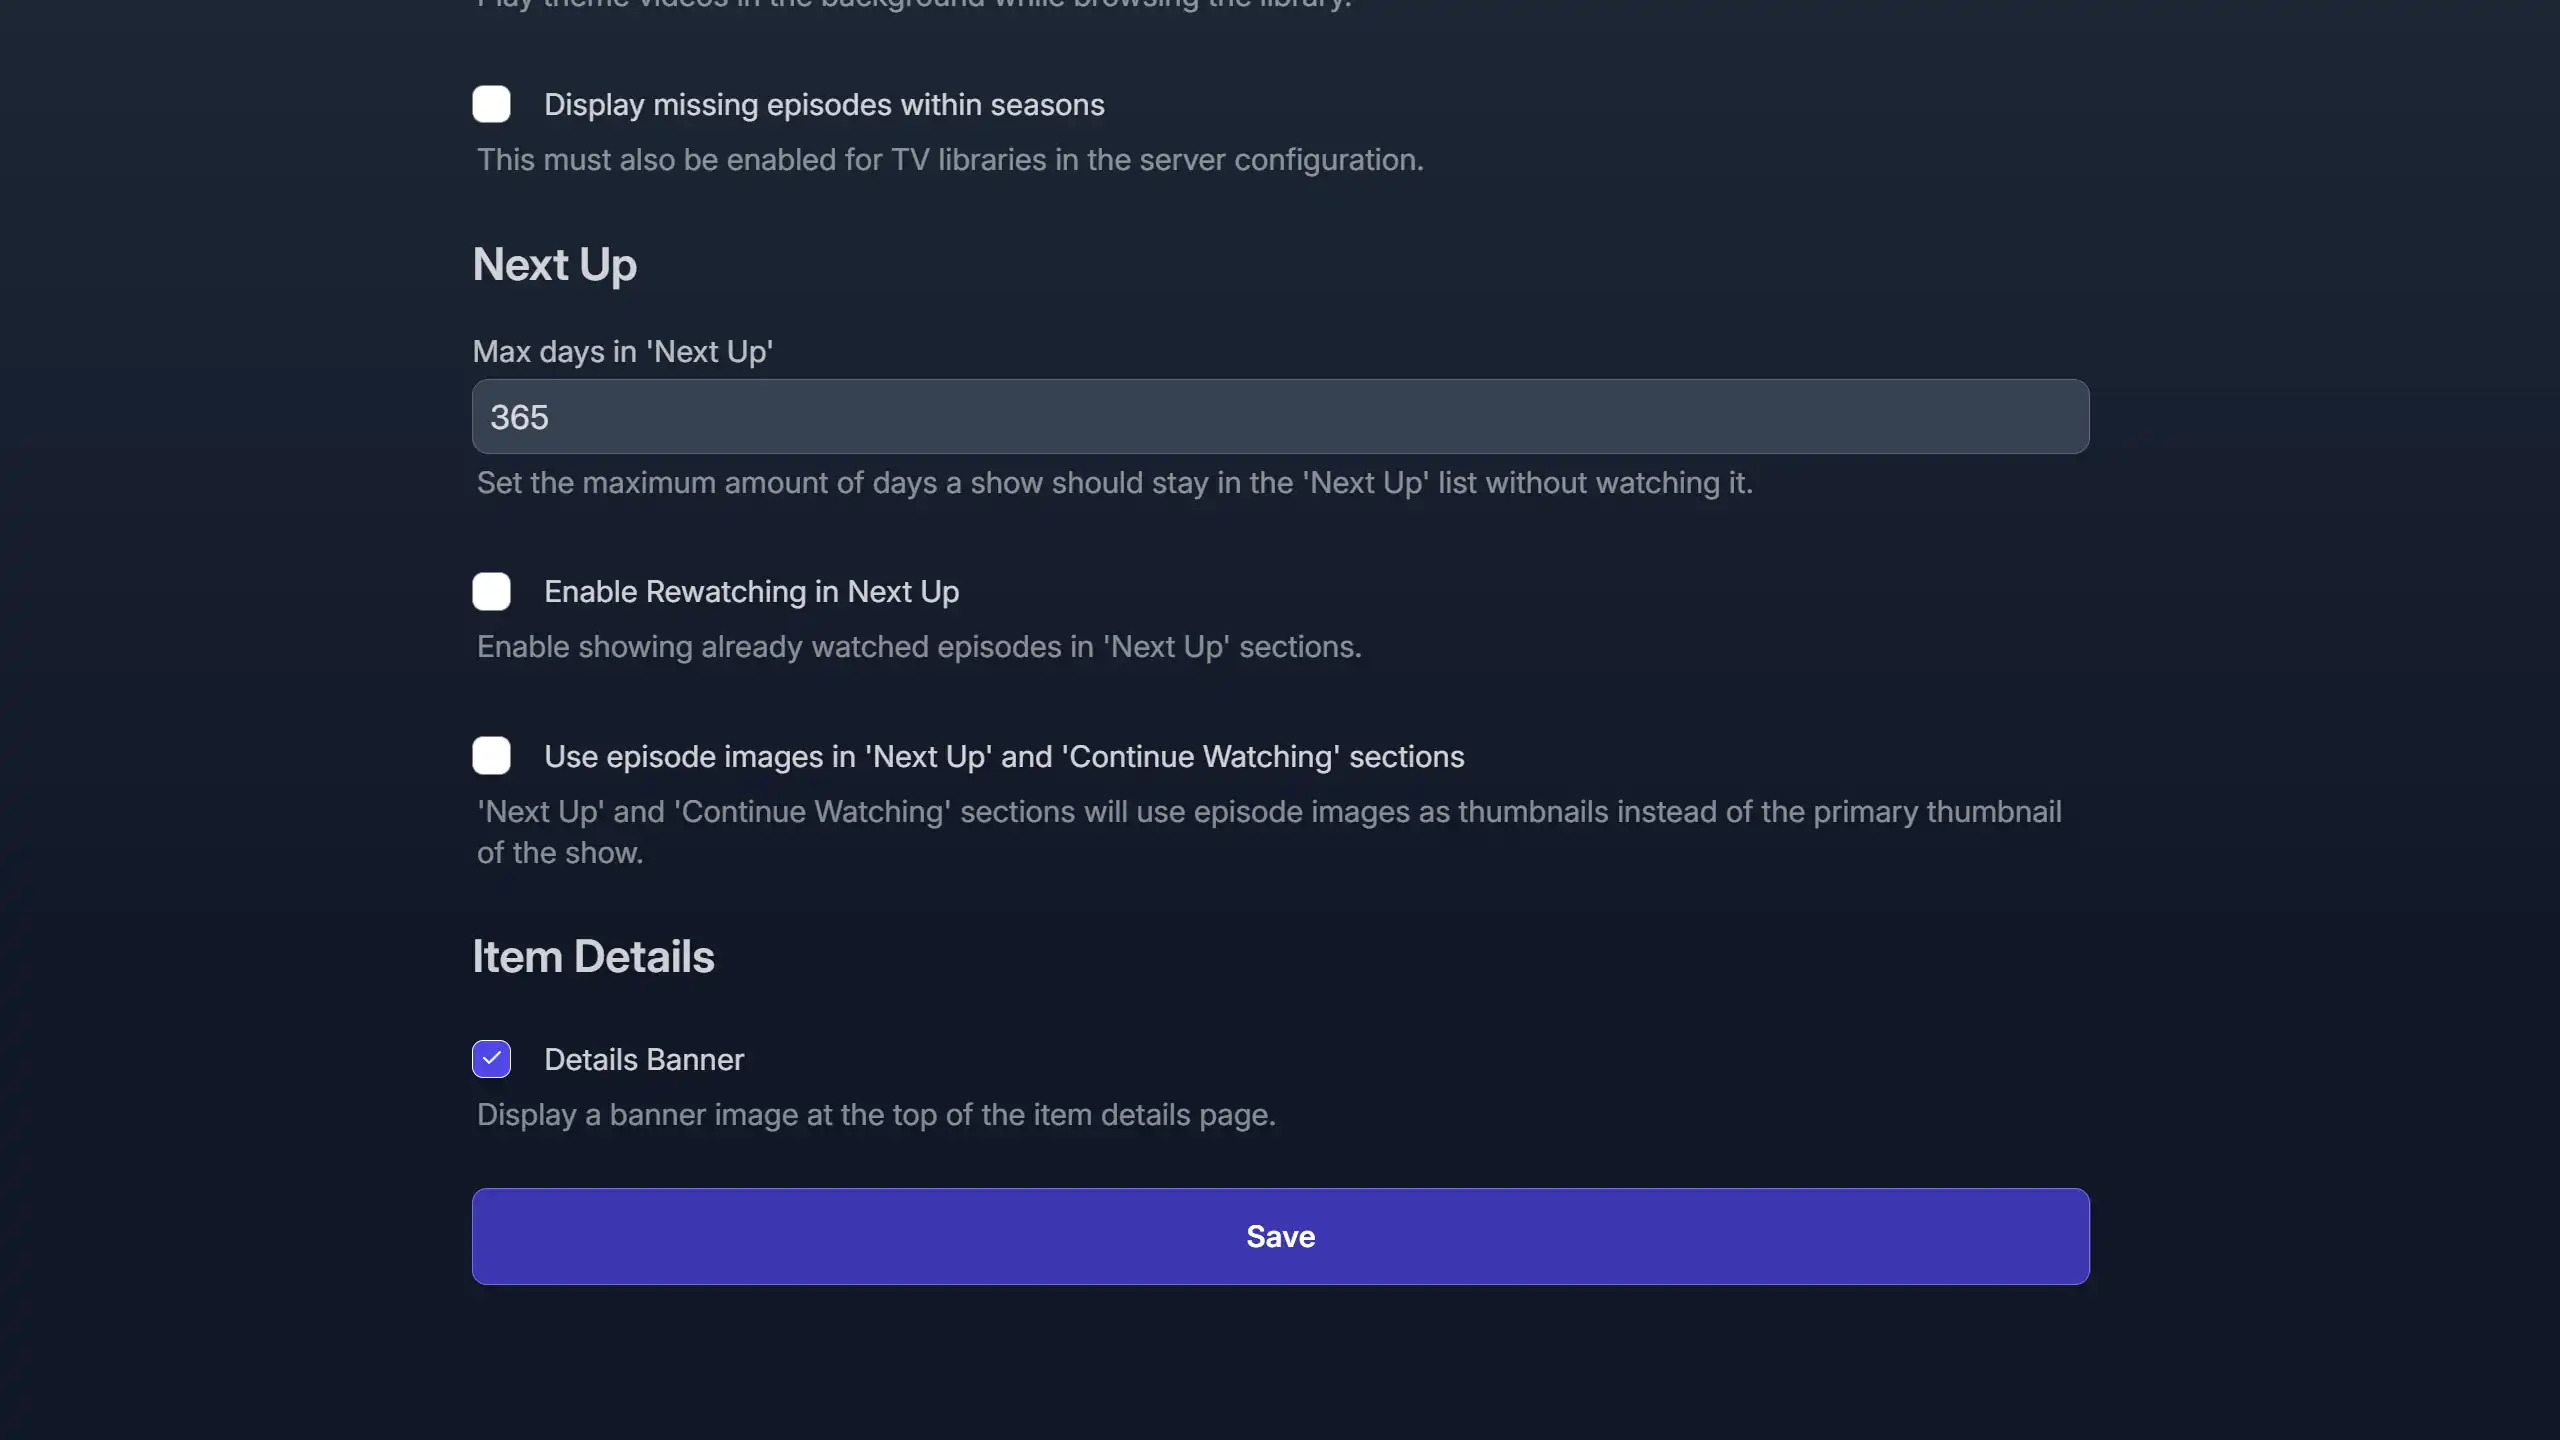2560x1440 pixels.
Task: Tick the Enable Rewatching in Next Up checkbox
Action: (491, 591)
